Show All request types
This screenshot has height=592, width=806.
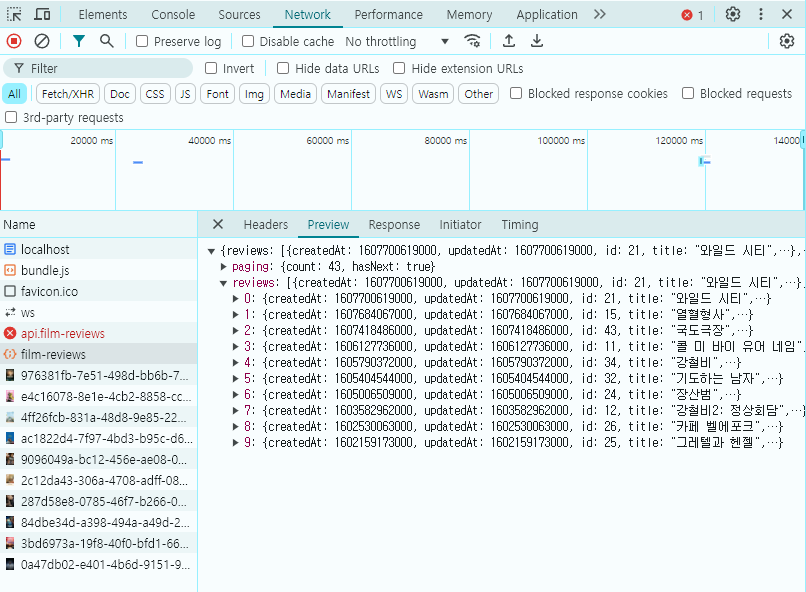point(14,94)
